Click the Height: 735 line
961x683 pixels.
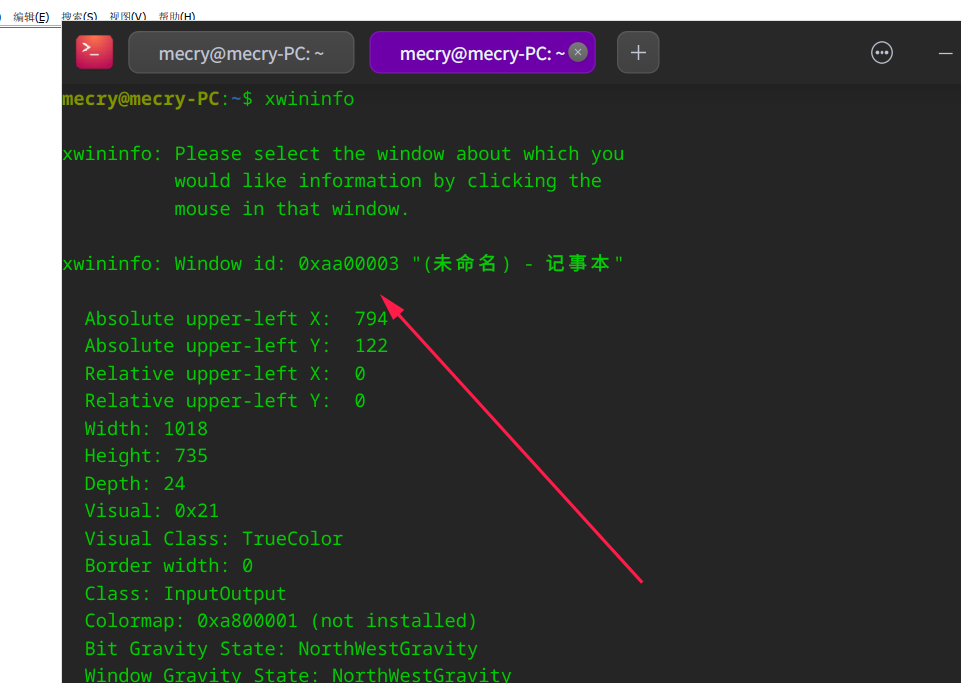pos(146,456)
